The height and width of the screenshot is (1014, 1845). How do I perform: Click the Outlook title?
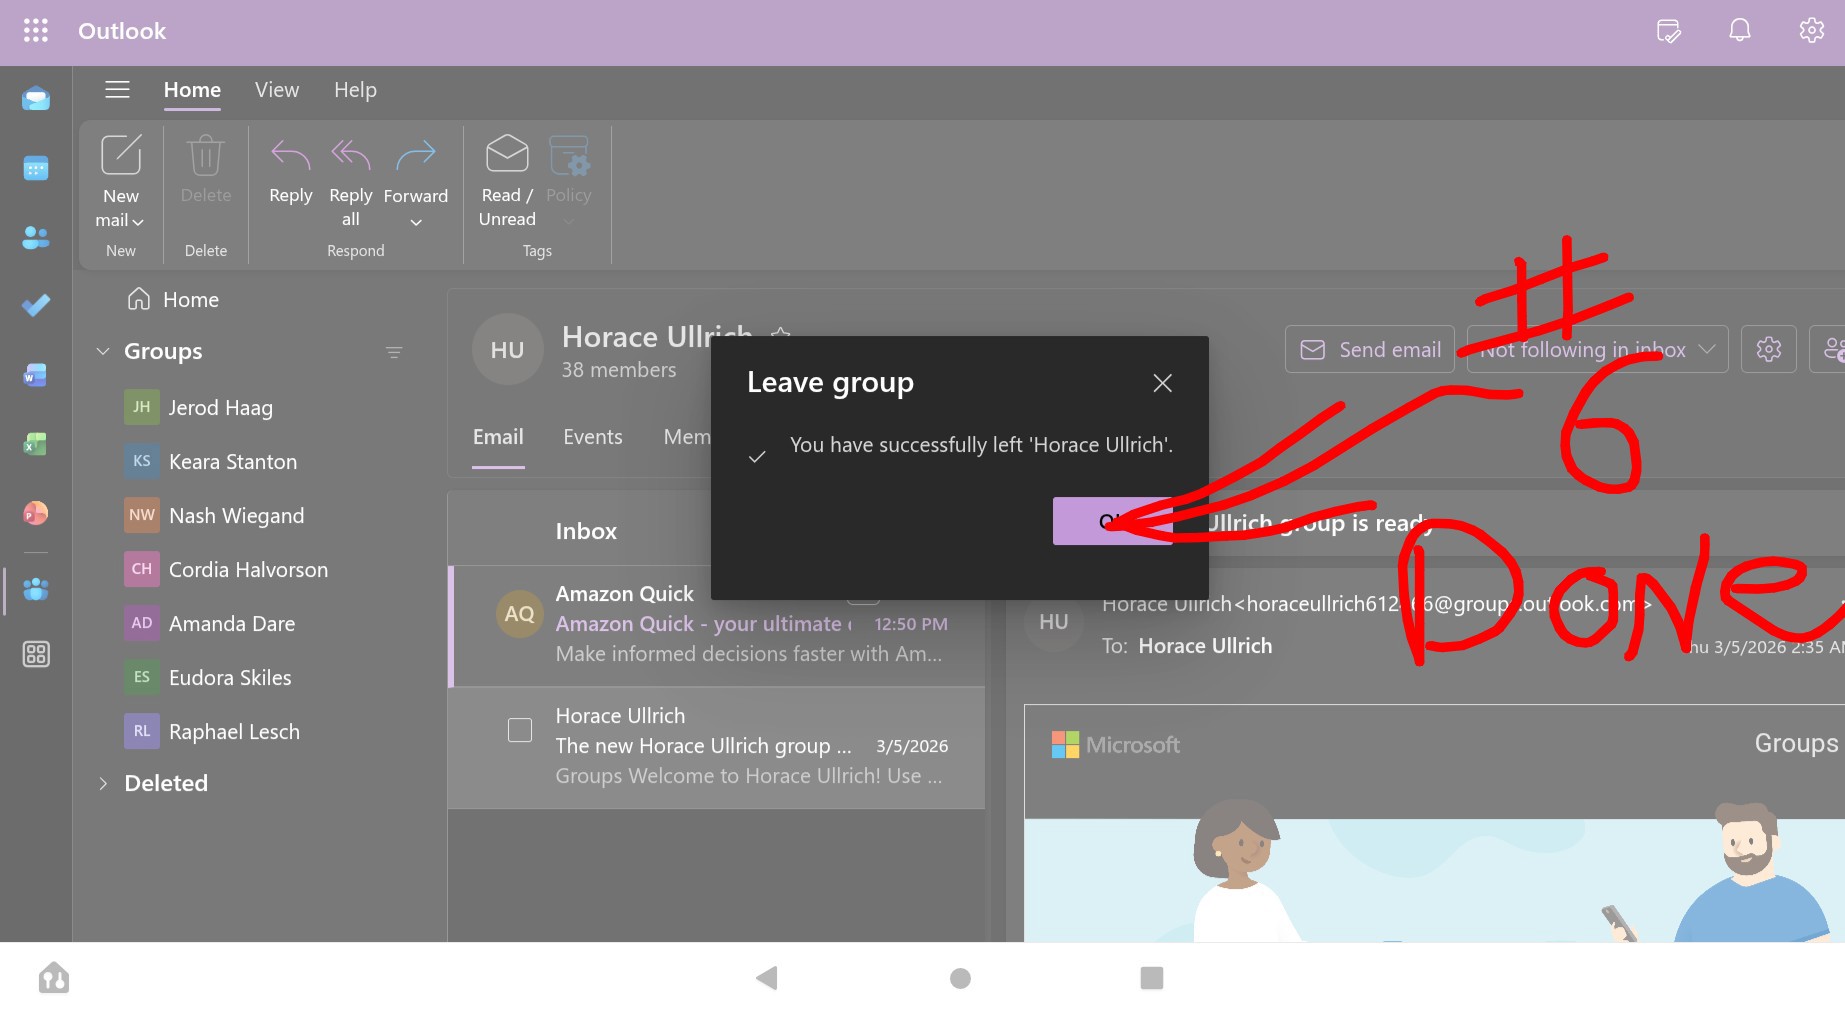pos(122,31)
